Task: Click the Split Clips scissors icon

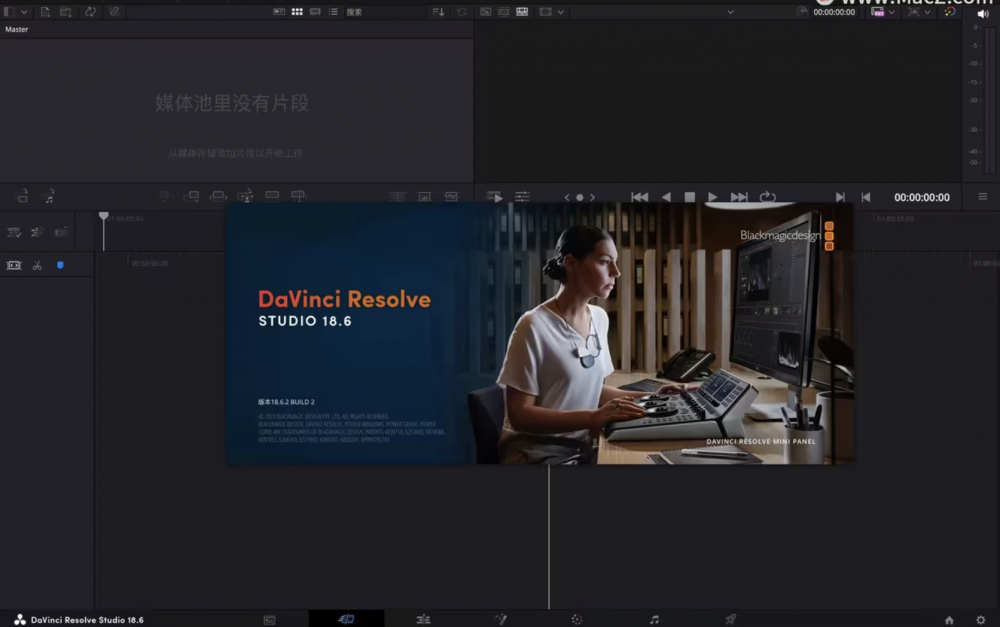Action: (37, 265)
